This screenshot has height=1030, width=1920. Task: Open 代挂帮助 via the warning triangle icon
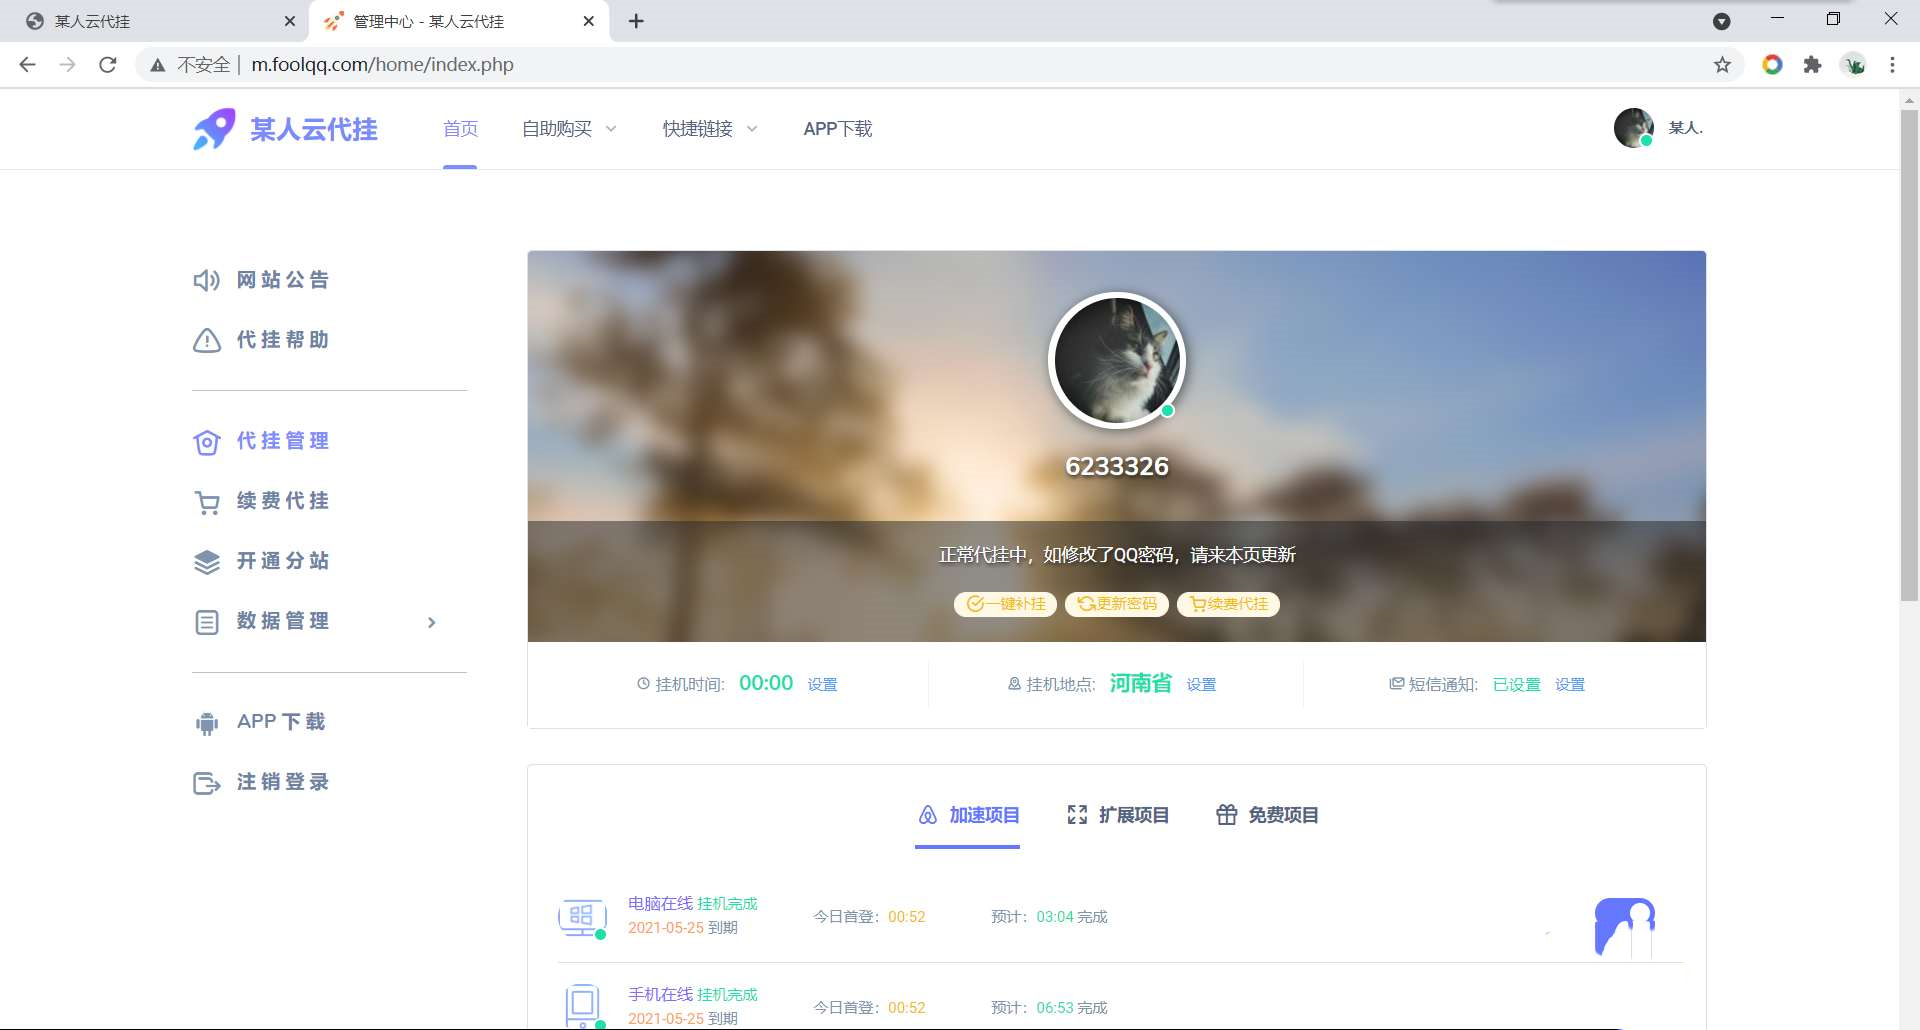coord(206,341)
